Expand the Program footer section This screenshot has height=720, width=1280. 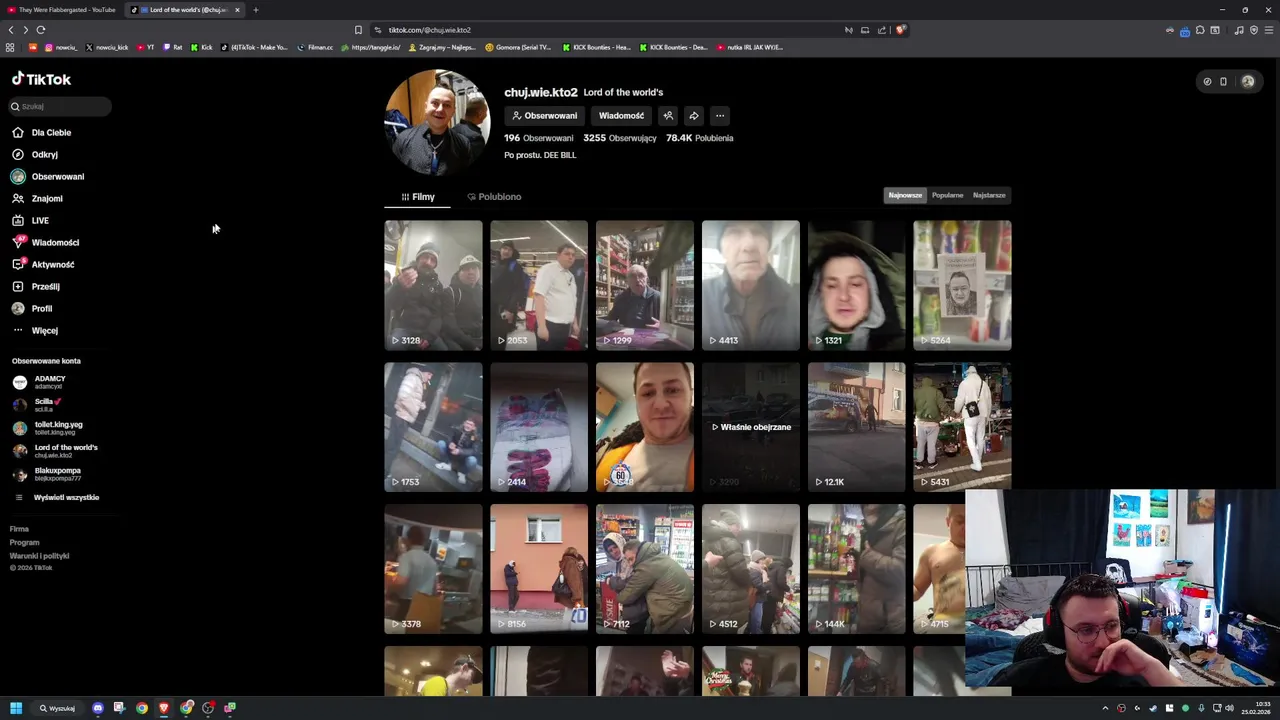24,542
